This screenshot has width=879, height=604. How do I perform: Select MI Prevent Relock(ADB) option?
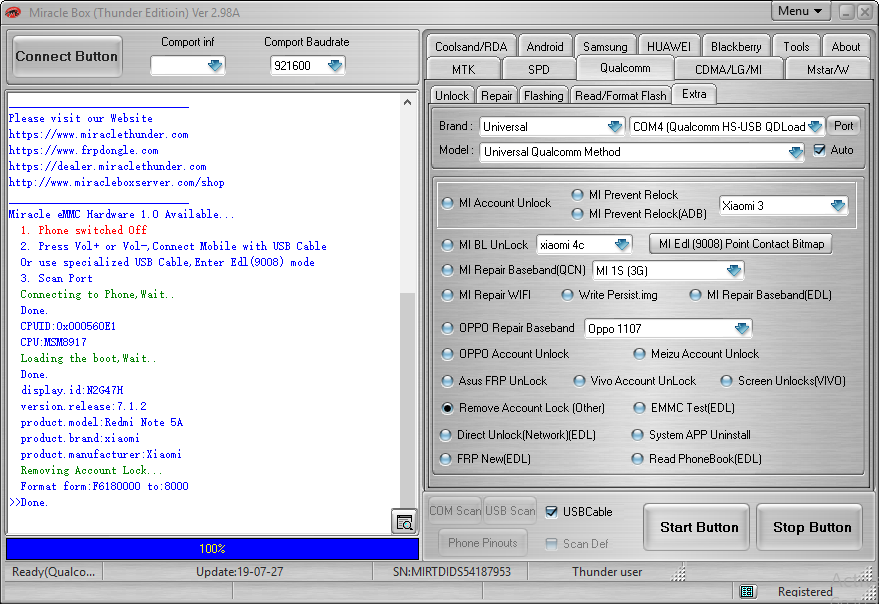(x=577, y=214)
